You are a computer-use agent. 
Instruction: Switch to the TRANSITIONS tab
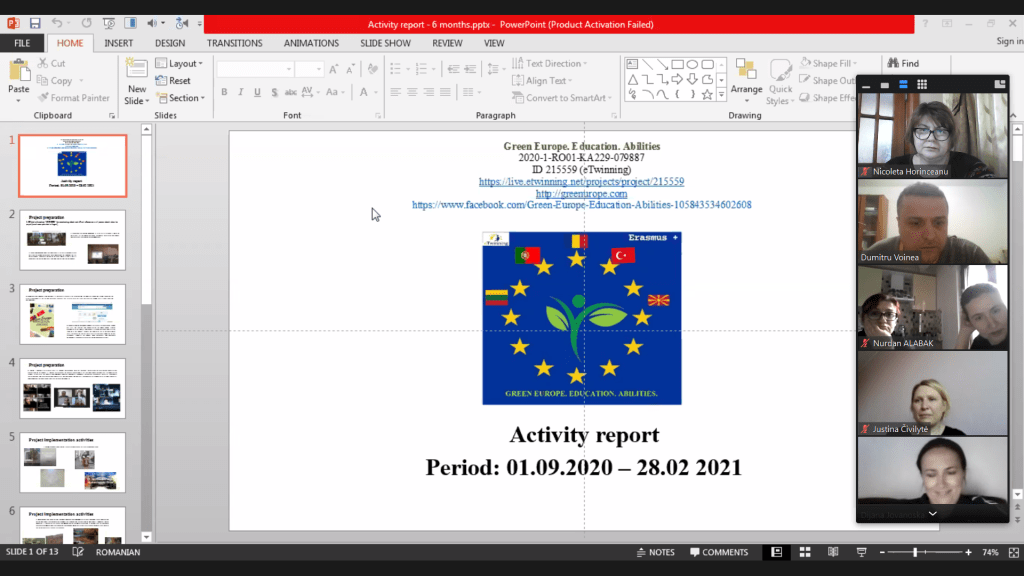click(234, 43)
